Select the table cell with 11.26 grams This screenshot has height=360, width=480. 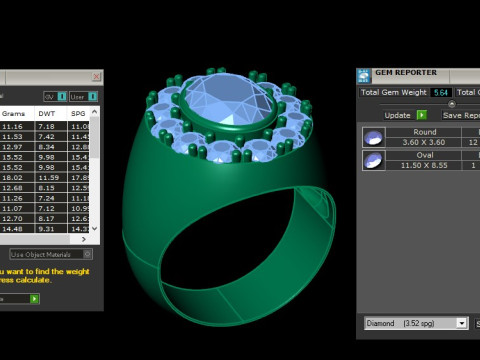click(x=17, y=198)
